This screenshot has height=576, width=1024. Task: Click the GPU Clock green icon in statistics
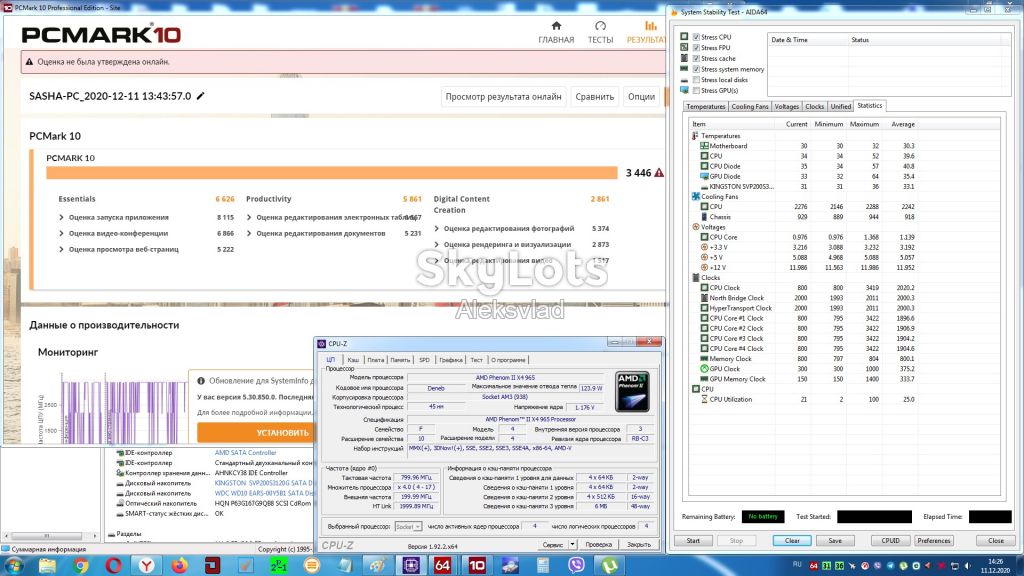(x=704, y=369)
